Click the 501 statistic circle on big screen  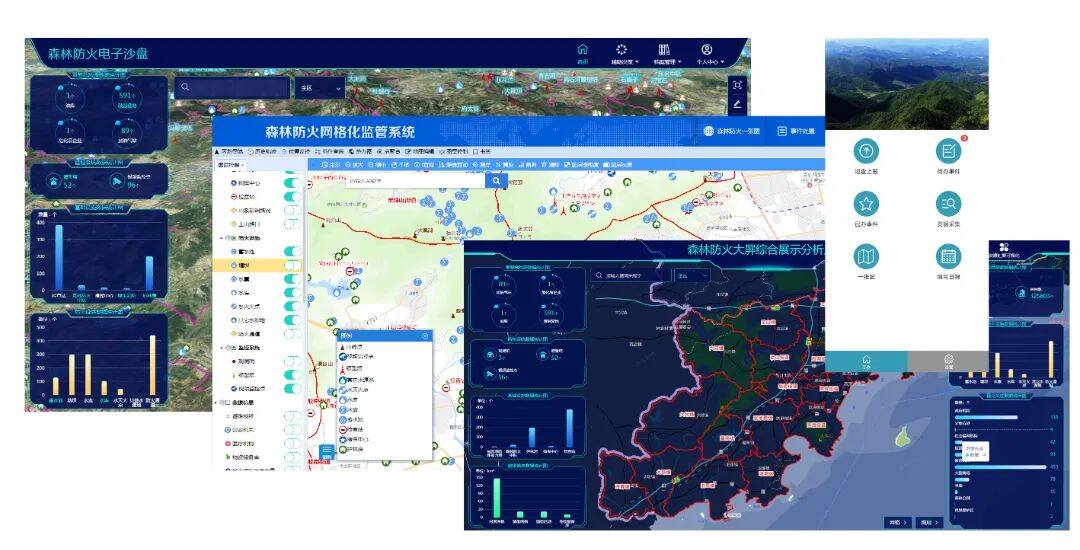[x=550, y=314]
